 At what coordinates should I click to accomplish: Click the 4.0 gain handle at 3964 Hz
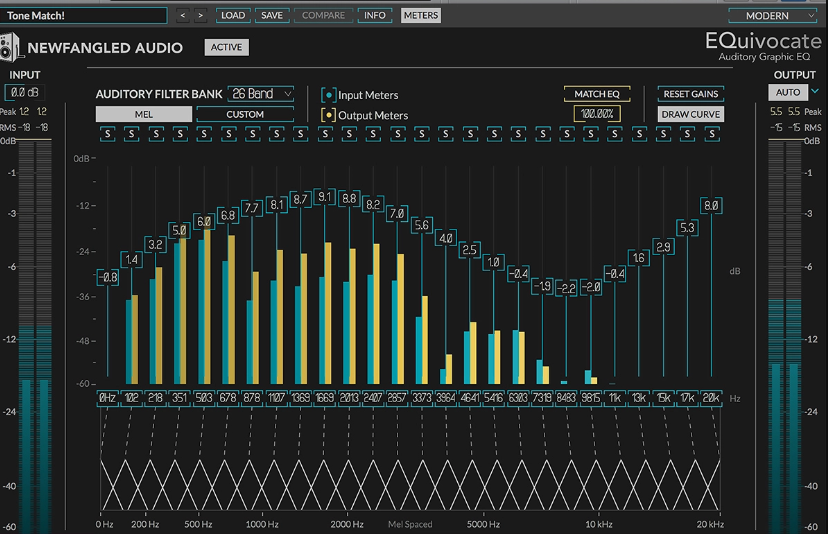(446, 238)
